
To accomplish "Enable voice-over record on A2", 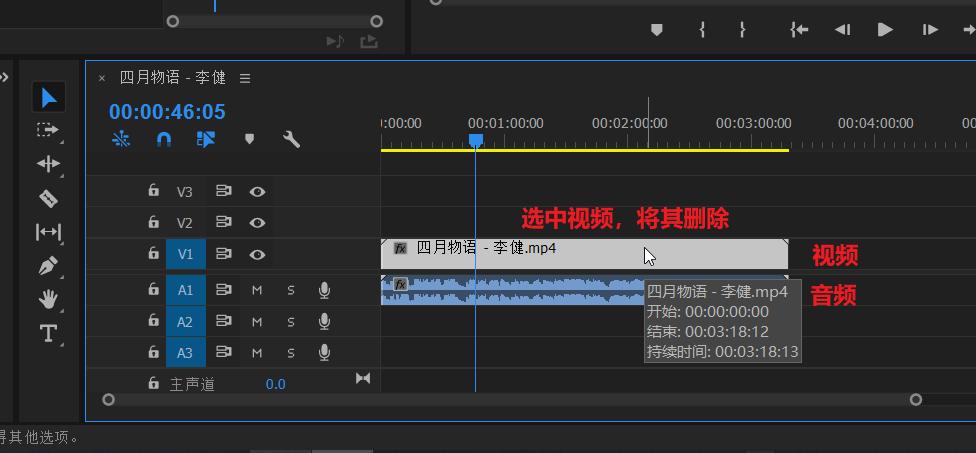I will 324,321.
